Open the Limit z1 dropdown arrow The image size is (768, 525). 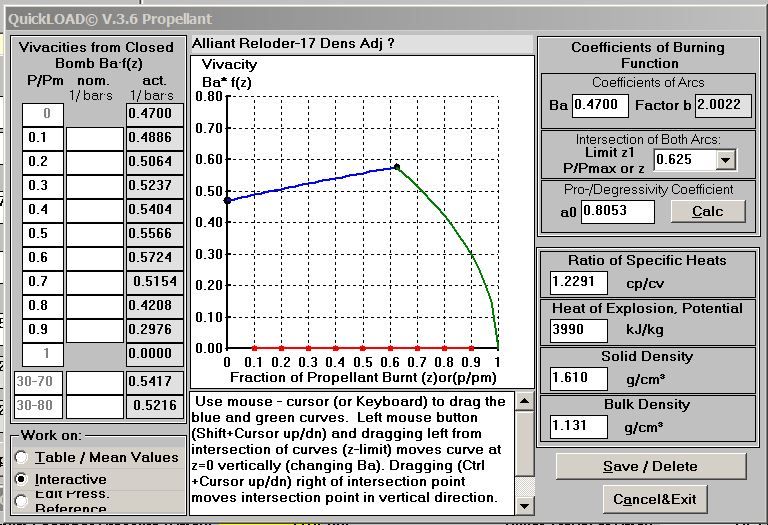725,160
